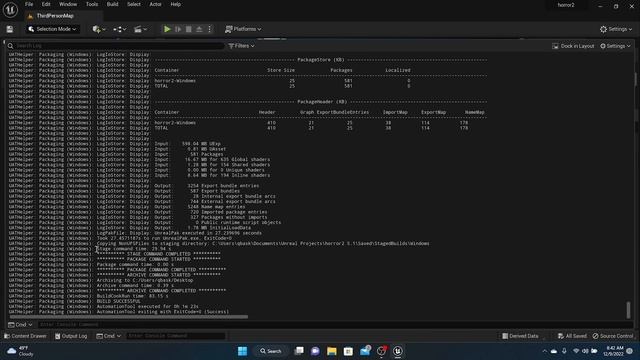The height and width of the screenshot is (360, 640).
Task: Open Wi-Fi network tray icon
Action: tap(576, 351)
